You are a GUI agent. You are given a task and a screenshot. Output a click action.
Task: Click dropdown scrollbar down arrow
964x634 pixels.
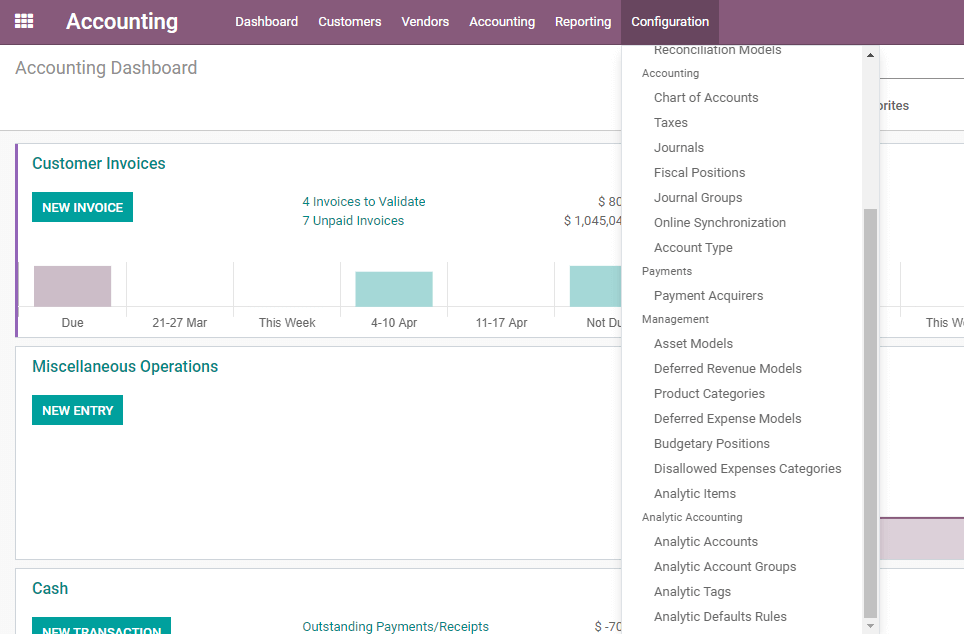click(870, 626)
